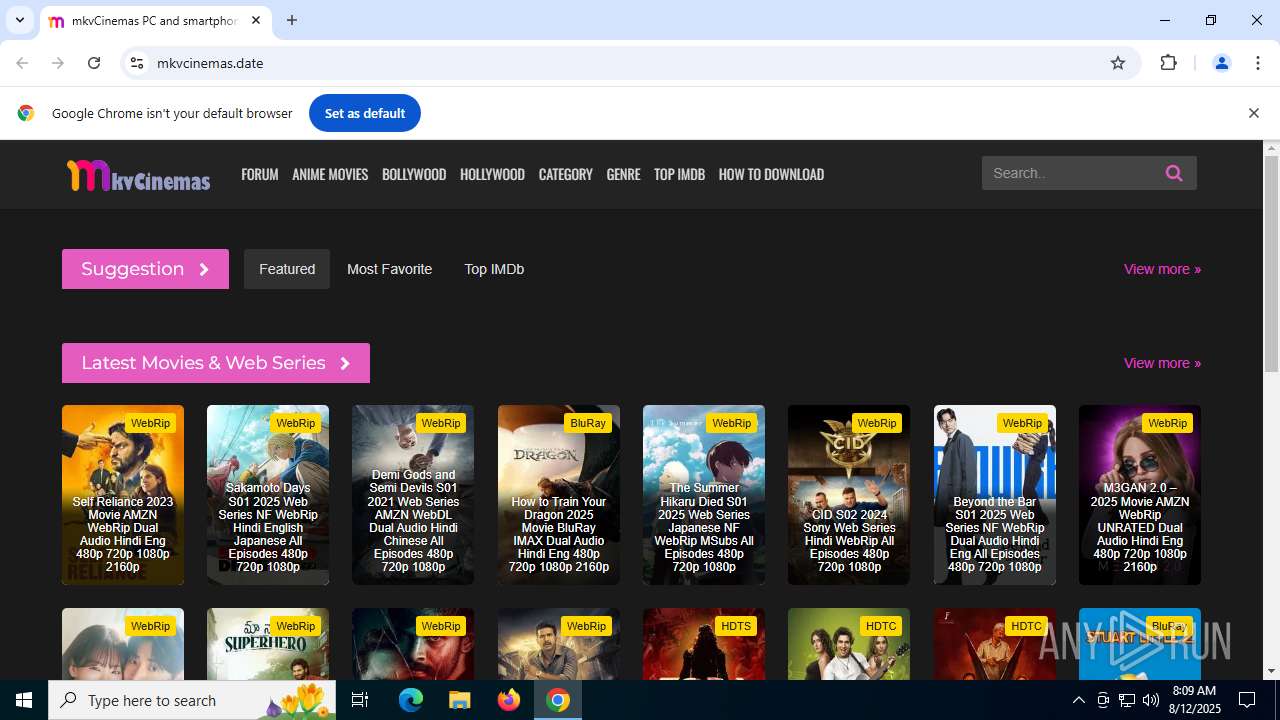This screenshot has width=1280, height=720.
Task: Open M3GAN 2.0 movie card
Action: click(1140, 495)
